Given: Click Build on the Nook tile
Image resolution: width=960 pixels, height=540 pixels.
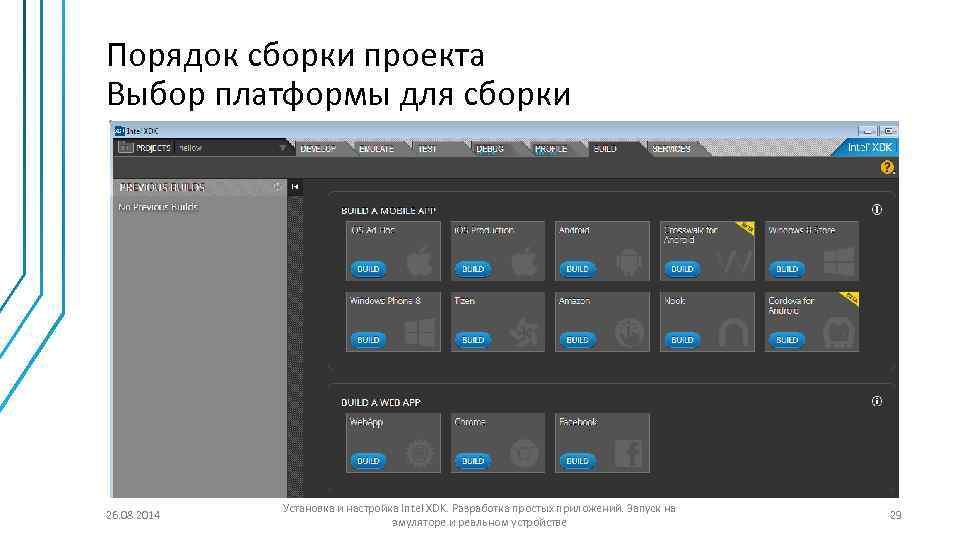Looking at the screenshot, I should pyautogui.click(x=682, y=339).
